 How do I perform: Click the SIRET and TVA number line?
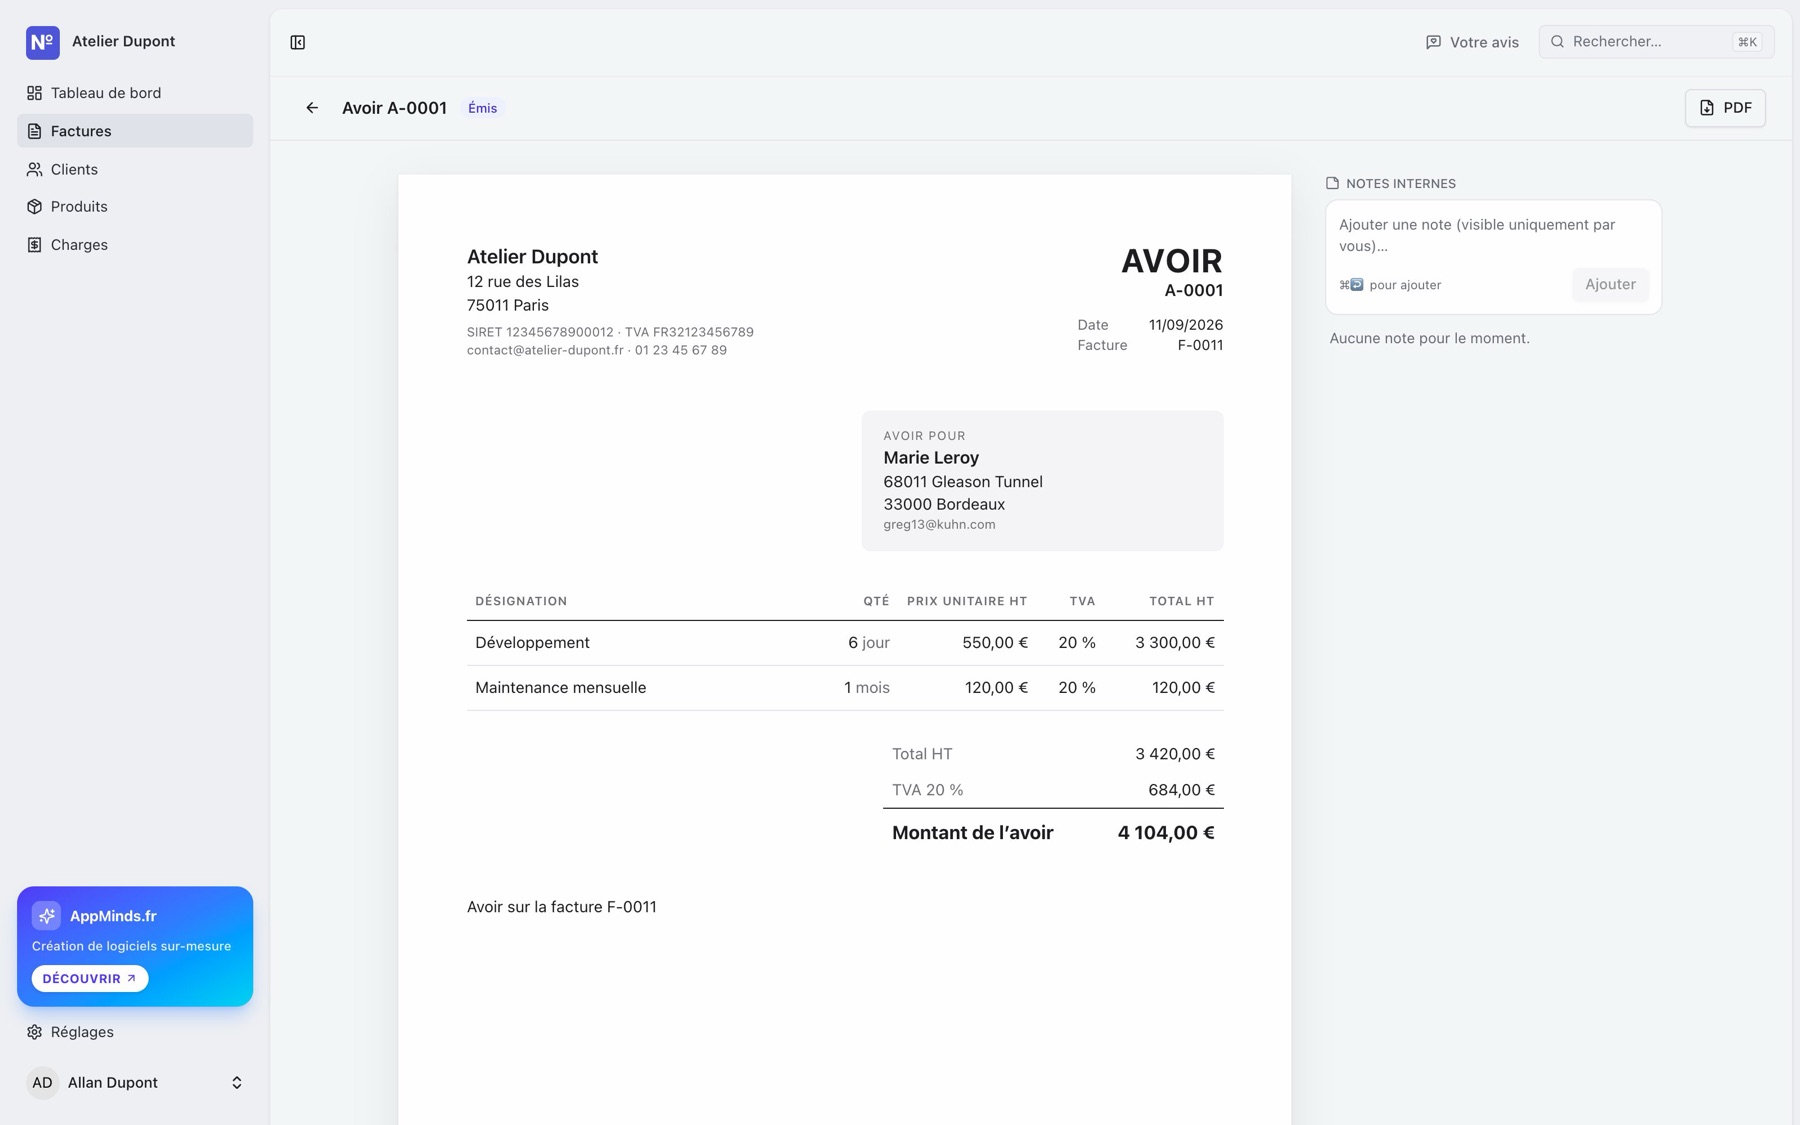610,332
